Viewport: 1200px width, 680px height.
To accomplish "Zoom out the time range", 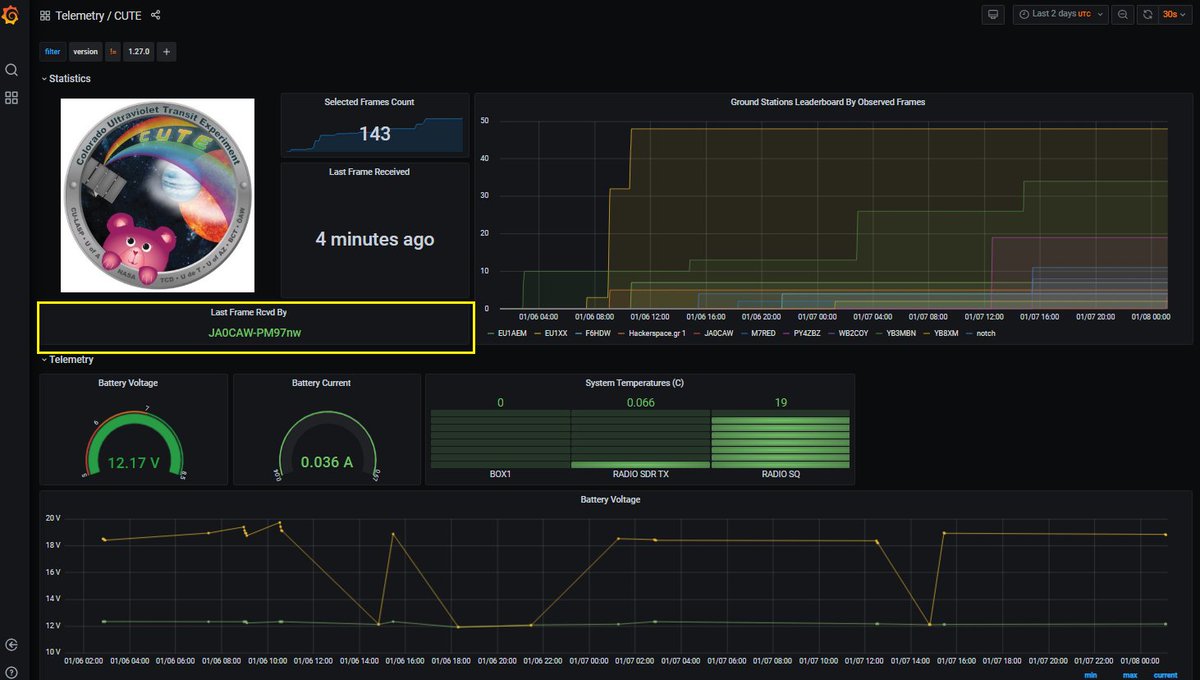I will (1123, 14).
